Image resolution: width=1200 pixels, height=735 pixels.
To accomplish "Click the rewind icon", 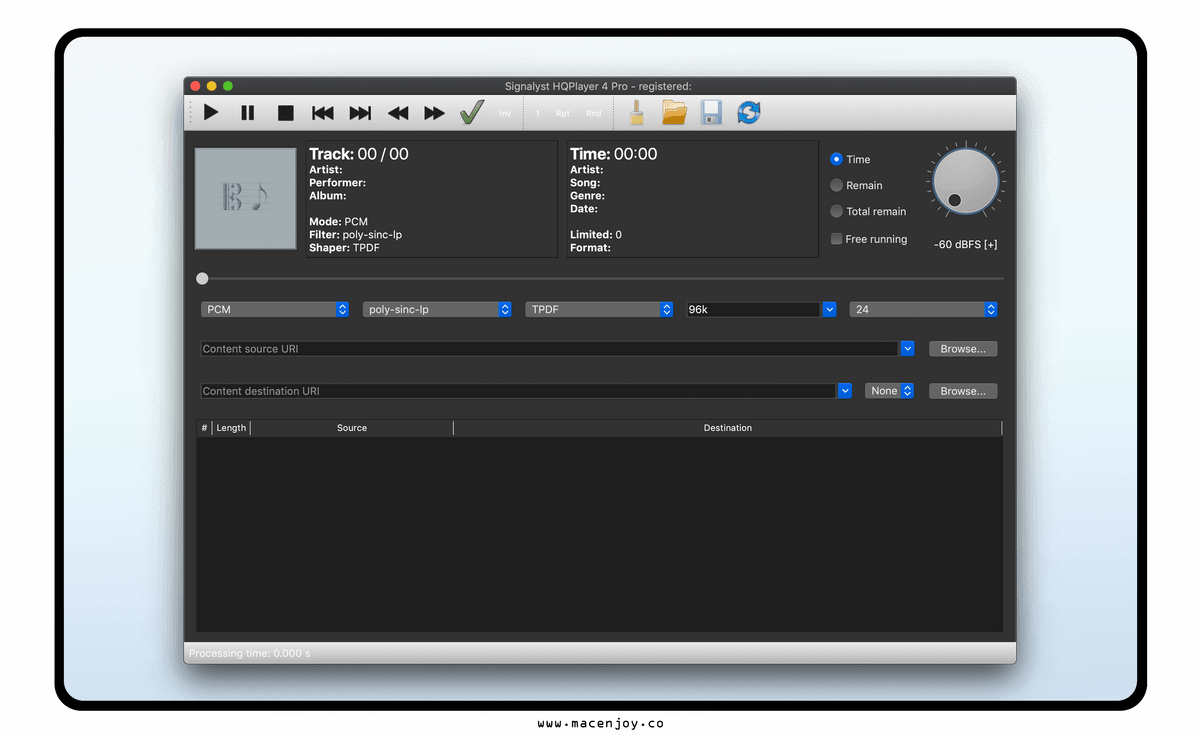I will coord(398,113).
